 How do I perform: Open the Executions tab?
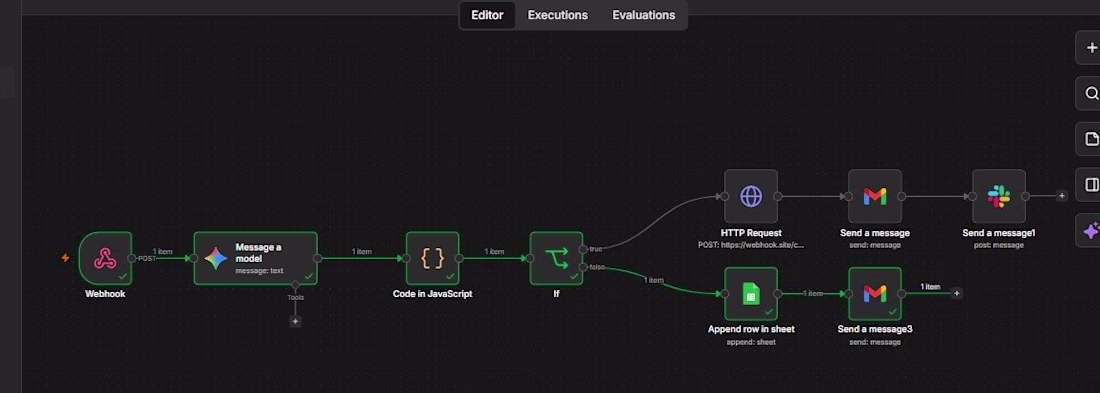pyautogui.click(x=558, y=15)
